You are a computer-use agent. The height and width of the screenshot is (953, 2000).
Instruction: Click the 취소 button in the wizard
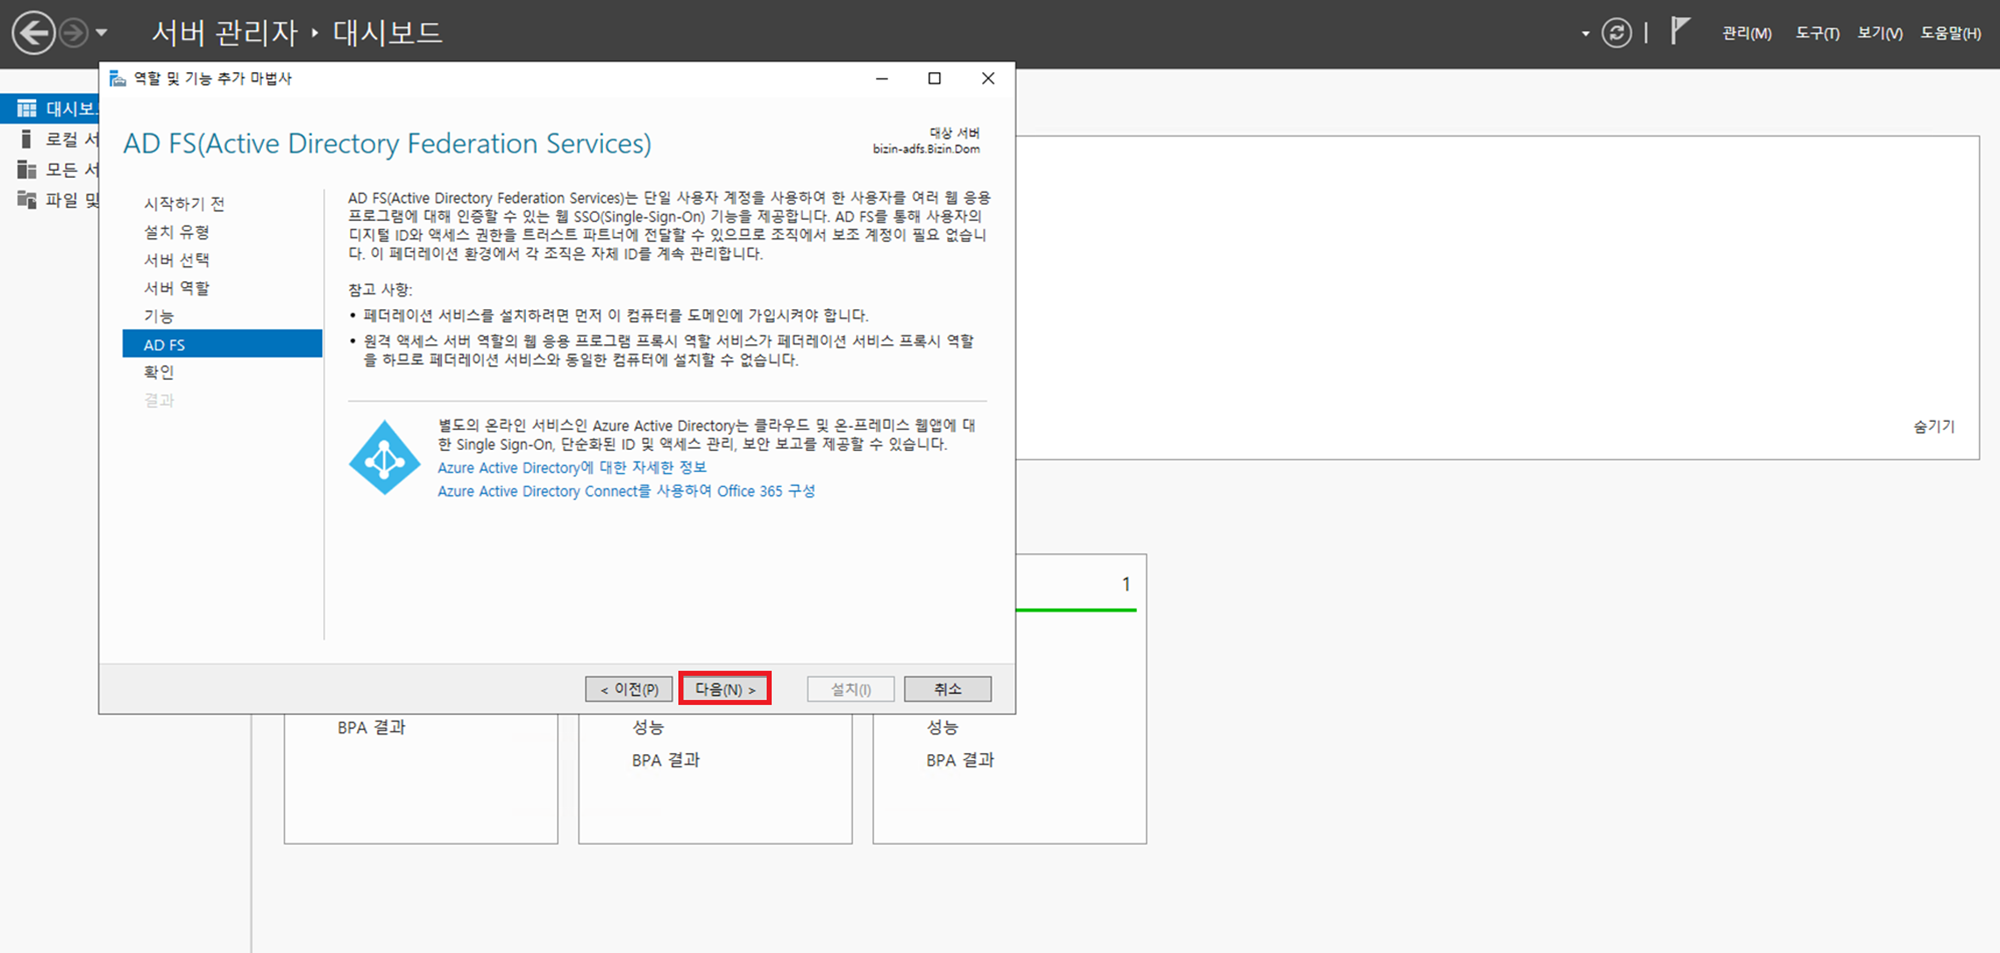tap(948, 689)
